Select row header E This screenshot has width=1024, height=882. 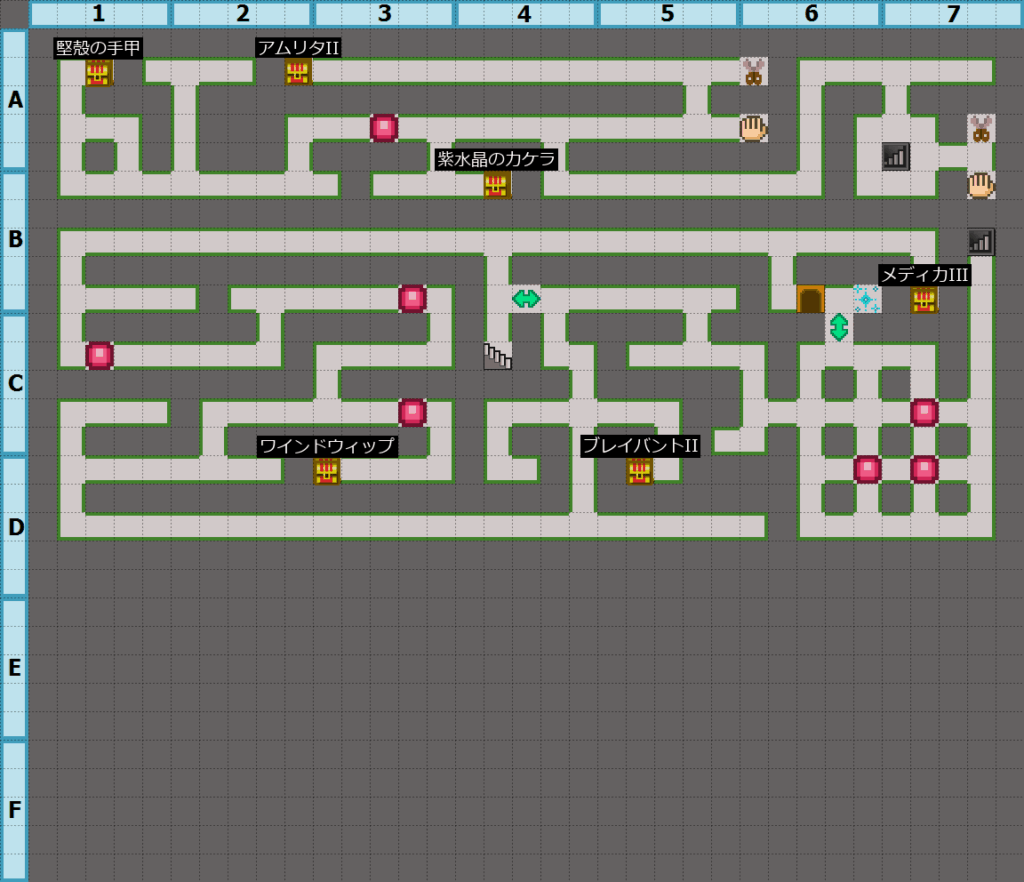[x=14, y=668]
